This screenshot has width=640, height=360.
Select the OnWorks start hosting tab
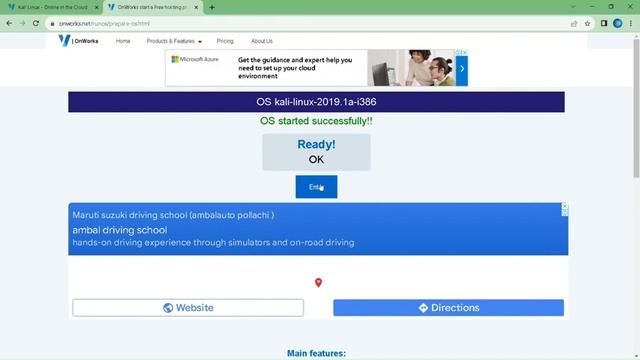(152, 7)
